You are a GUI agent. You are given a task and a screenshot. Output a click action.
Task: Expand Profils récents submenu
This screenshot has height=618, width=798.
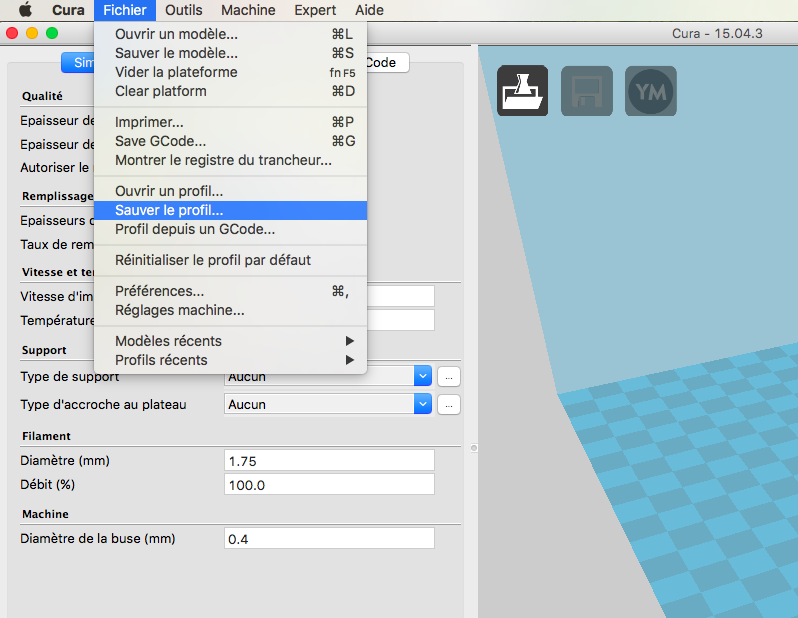click(x=231, y=360)
